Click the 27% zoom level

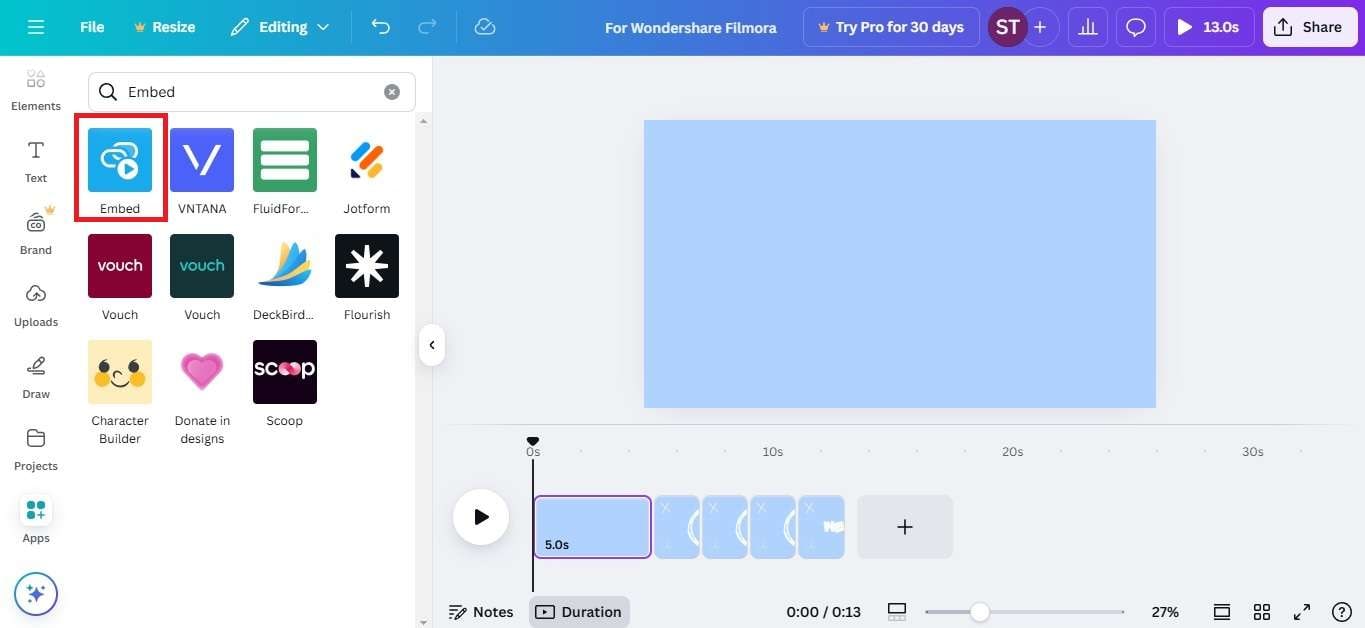[x=1165, y=612]
